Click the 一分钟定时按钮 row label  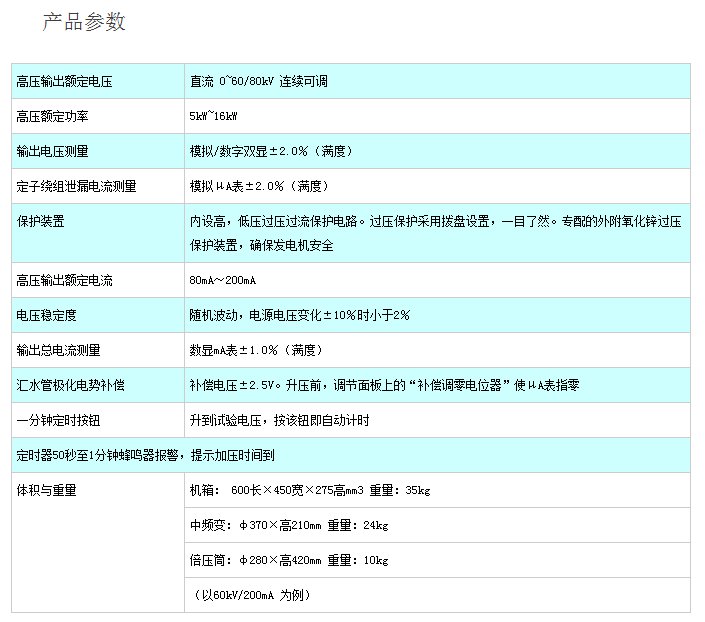(x=58, y=420)
